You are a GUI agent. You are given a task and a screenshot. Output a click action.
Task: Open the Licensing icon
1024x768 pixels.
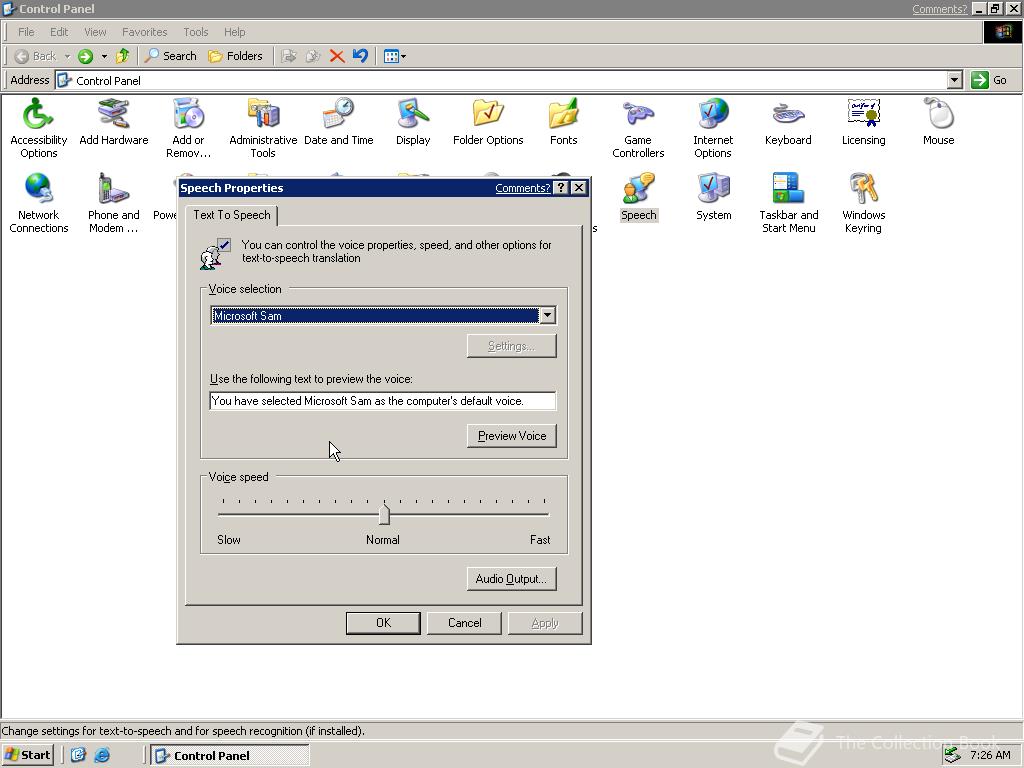coord(863,122)
